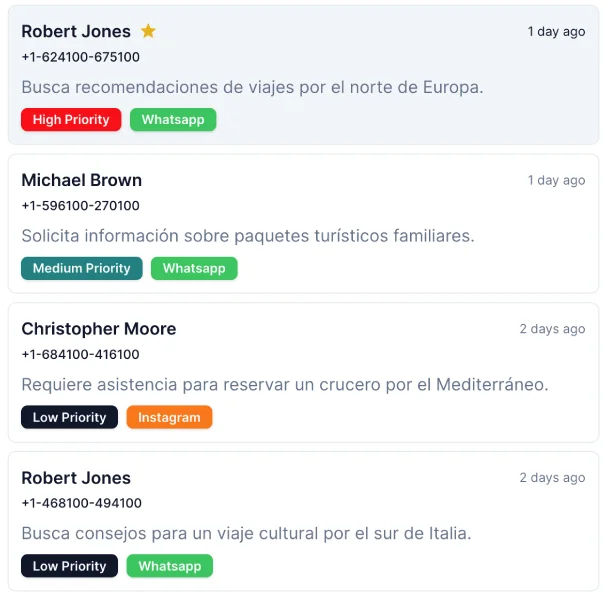Click the phone number +1-596100-270100
Screen dimensions: 606x595
(80, 206)
